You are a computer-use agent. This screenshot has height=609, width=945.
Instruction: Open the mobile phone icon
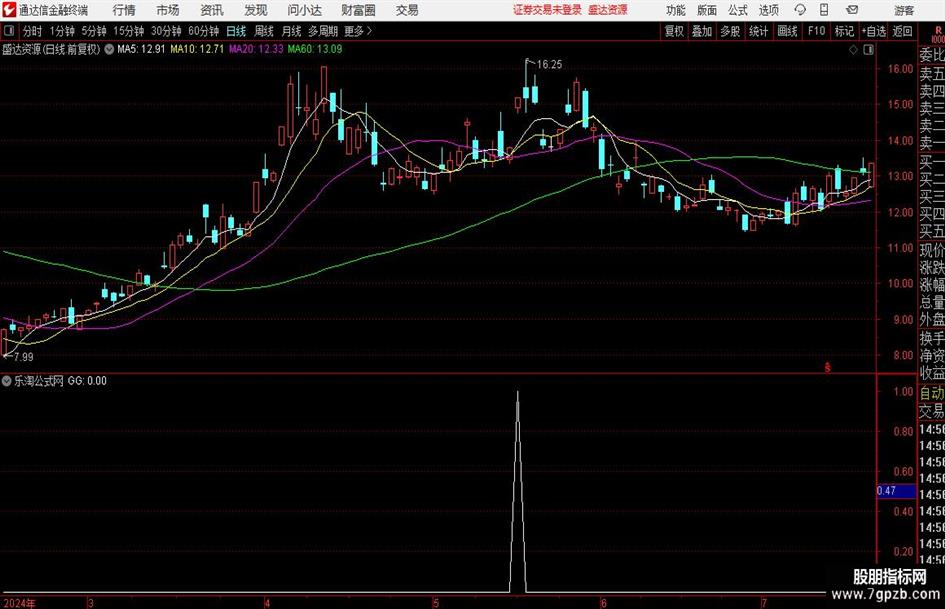(824, 10)
